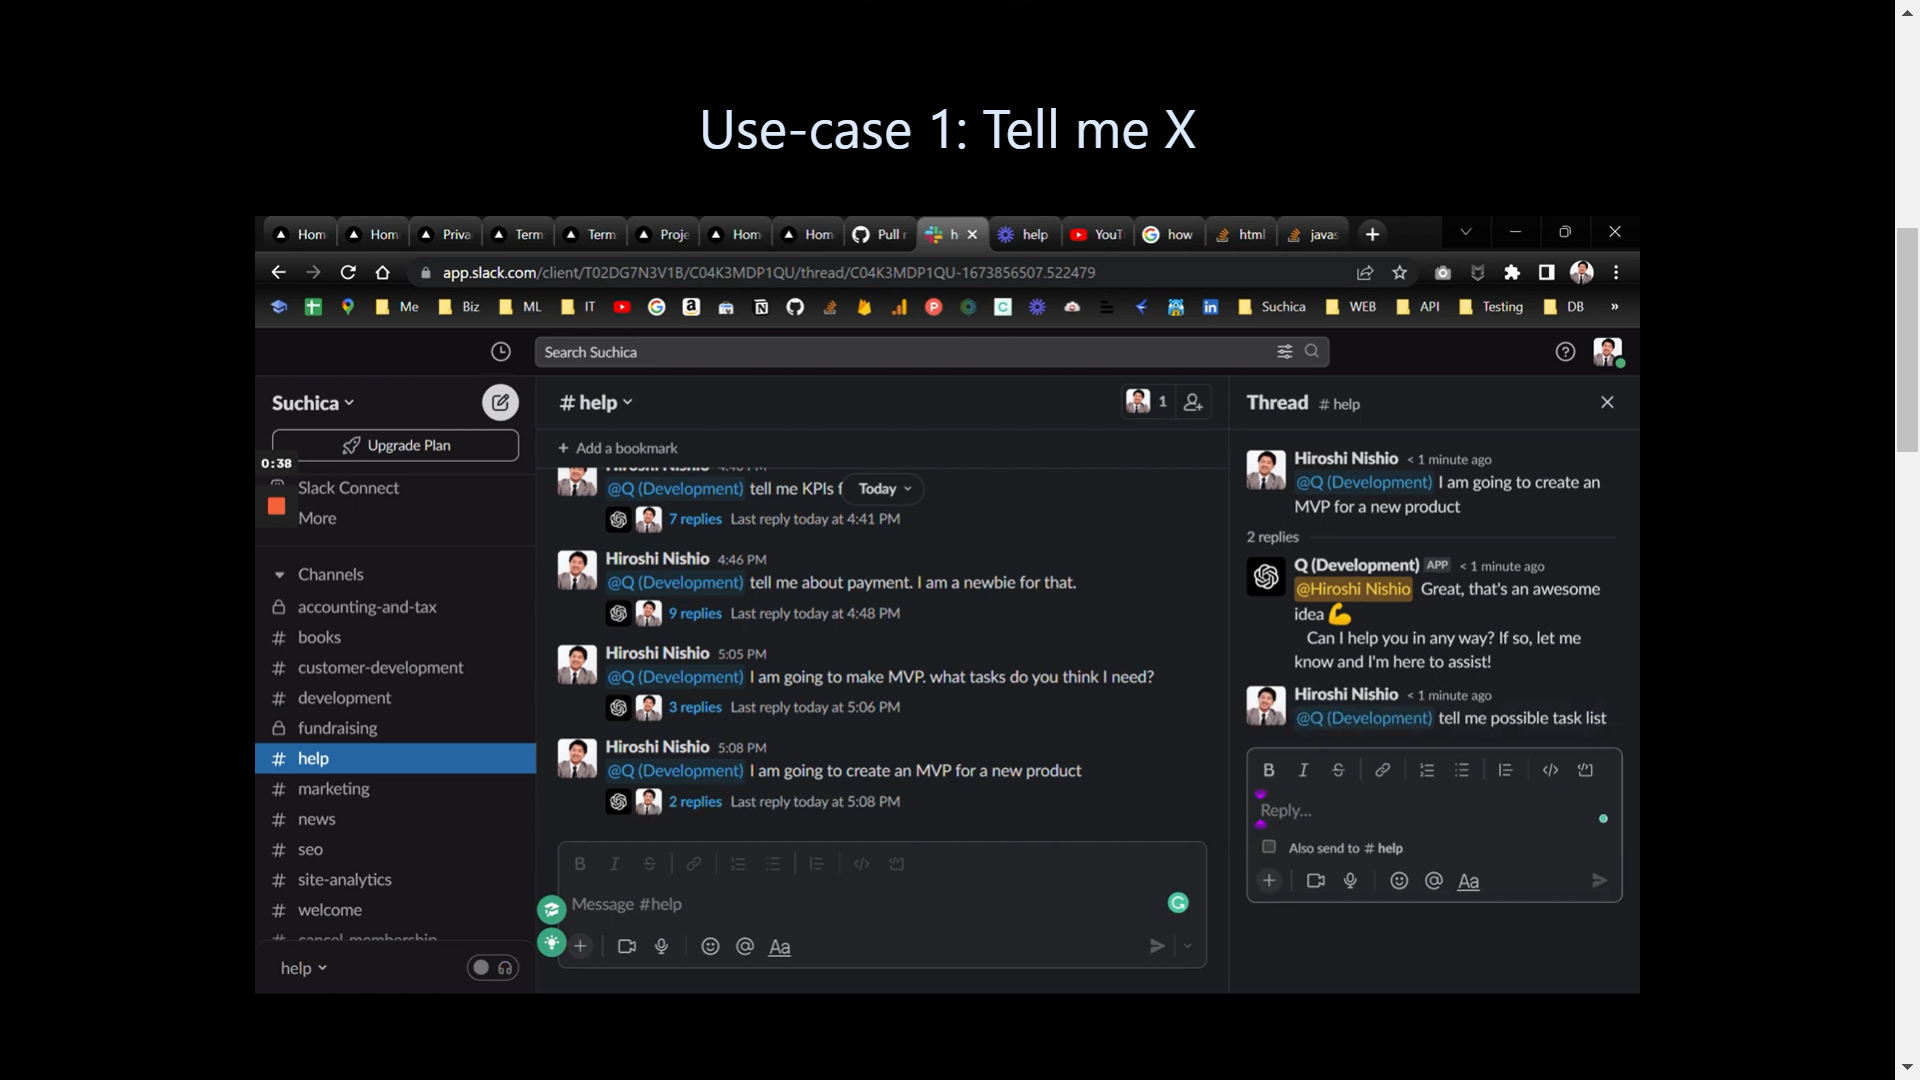Viewport: 1920px width, 1080px height.
Task: Collapse the Channels section
Action: 280,575
